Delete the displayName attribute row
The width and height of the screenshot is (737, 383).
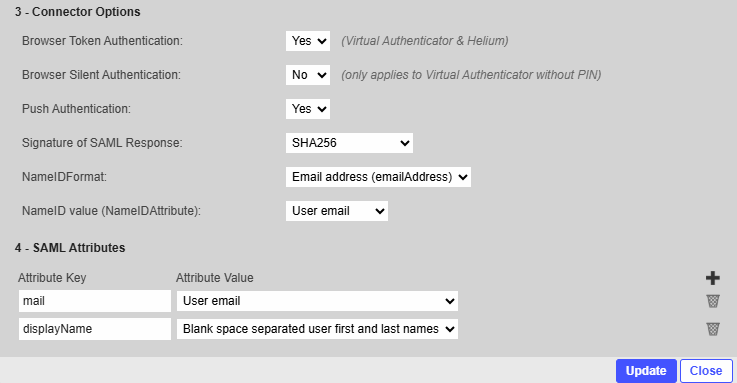tap(713, 329)
